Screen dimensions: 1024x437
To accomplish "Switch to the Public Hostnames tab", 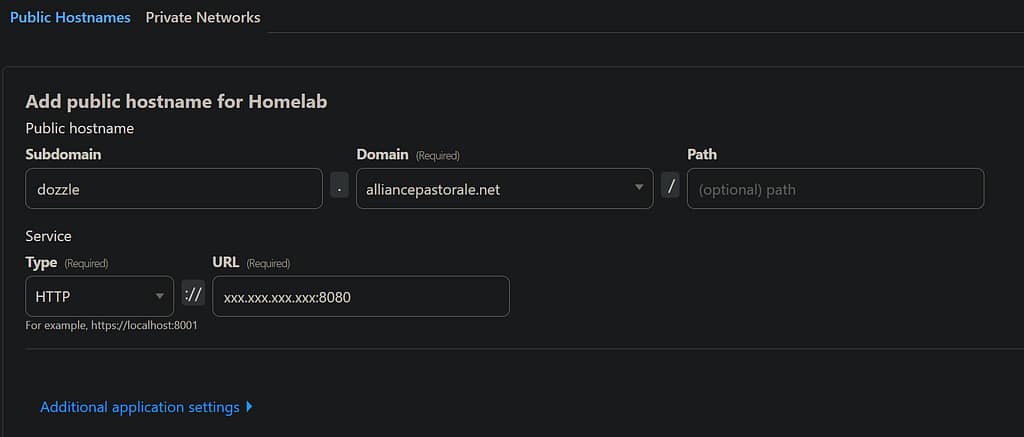I will click(x=70, y=17).
